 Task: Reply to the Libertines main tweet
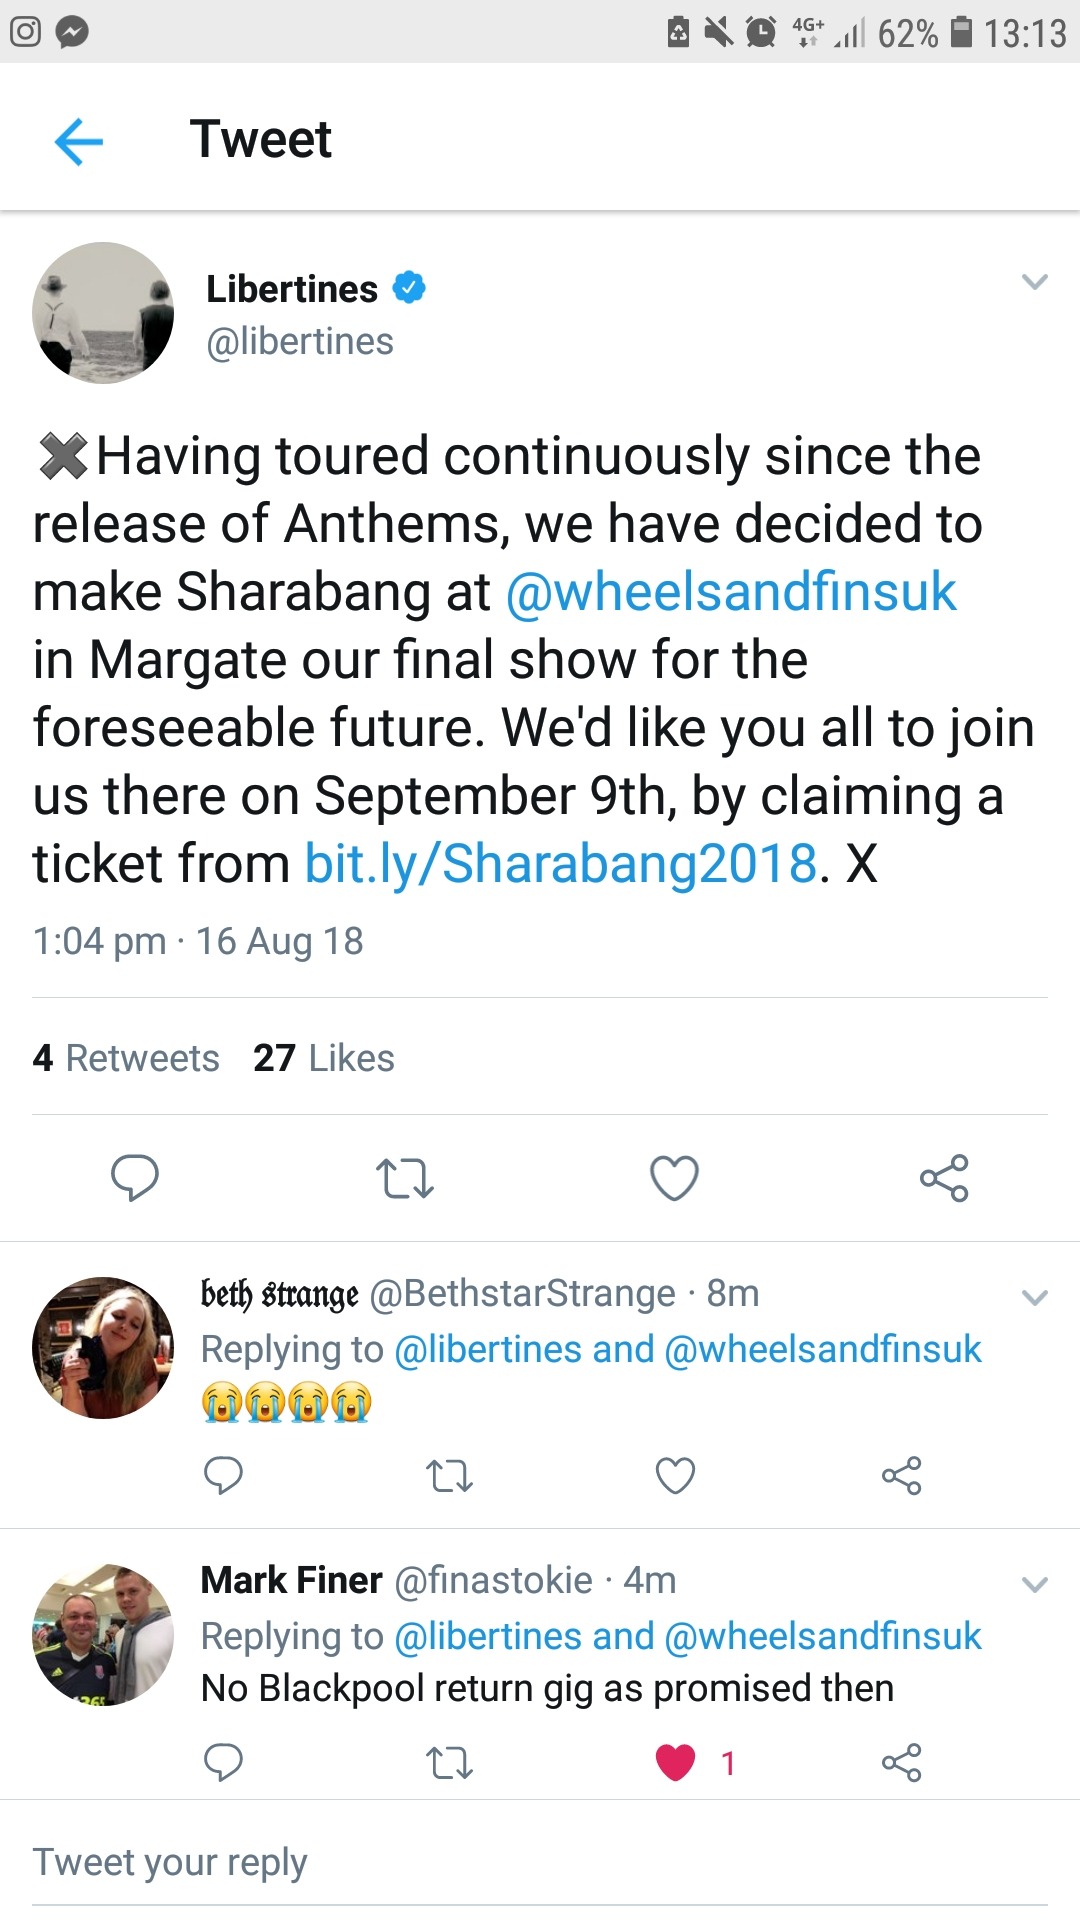pyautogui.click(x=134, y=1177)
